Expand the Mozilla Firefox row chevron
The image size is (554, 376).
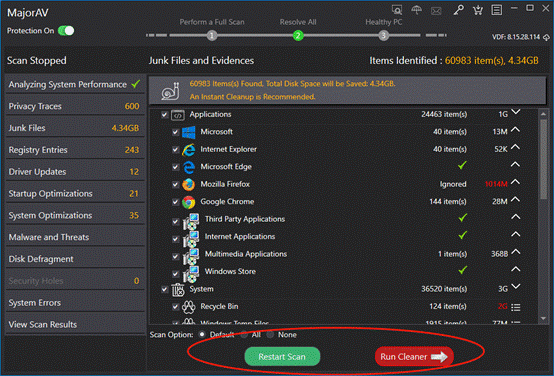(515, 182)
